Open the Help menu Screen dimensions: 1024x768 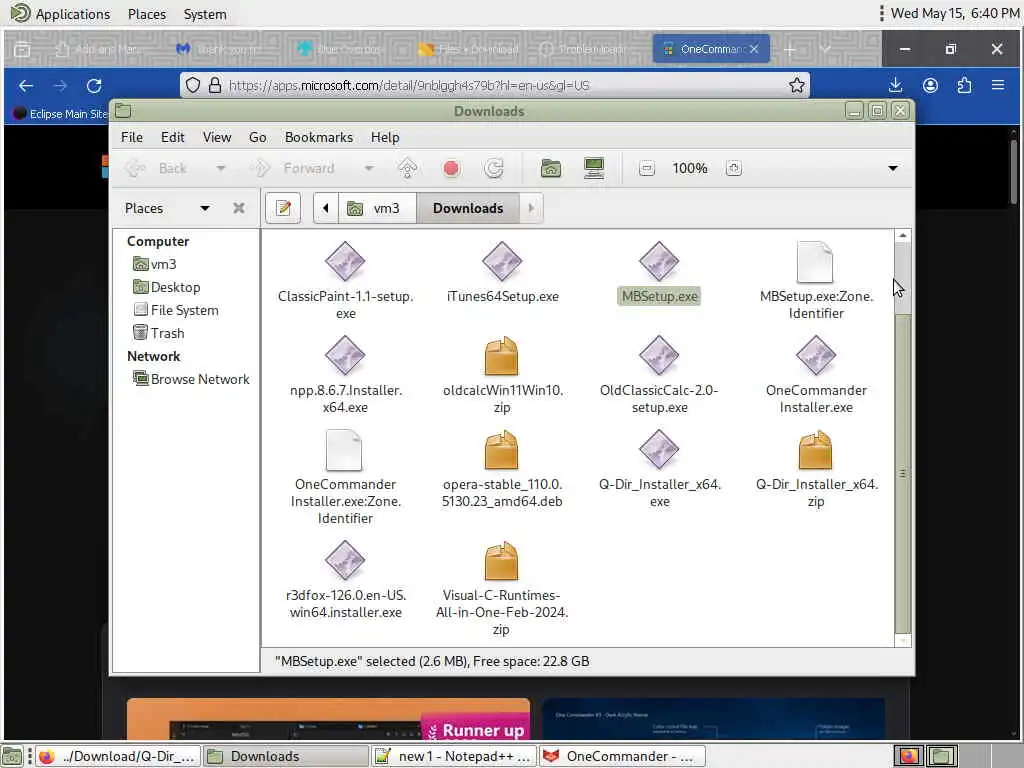[x=385, y=137]
